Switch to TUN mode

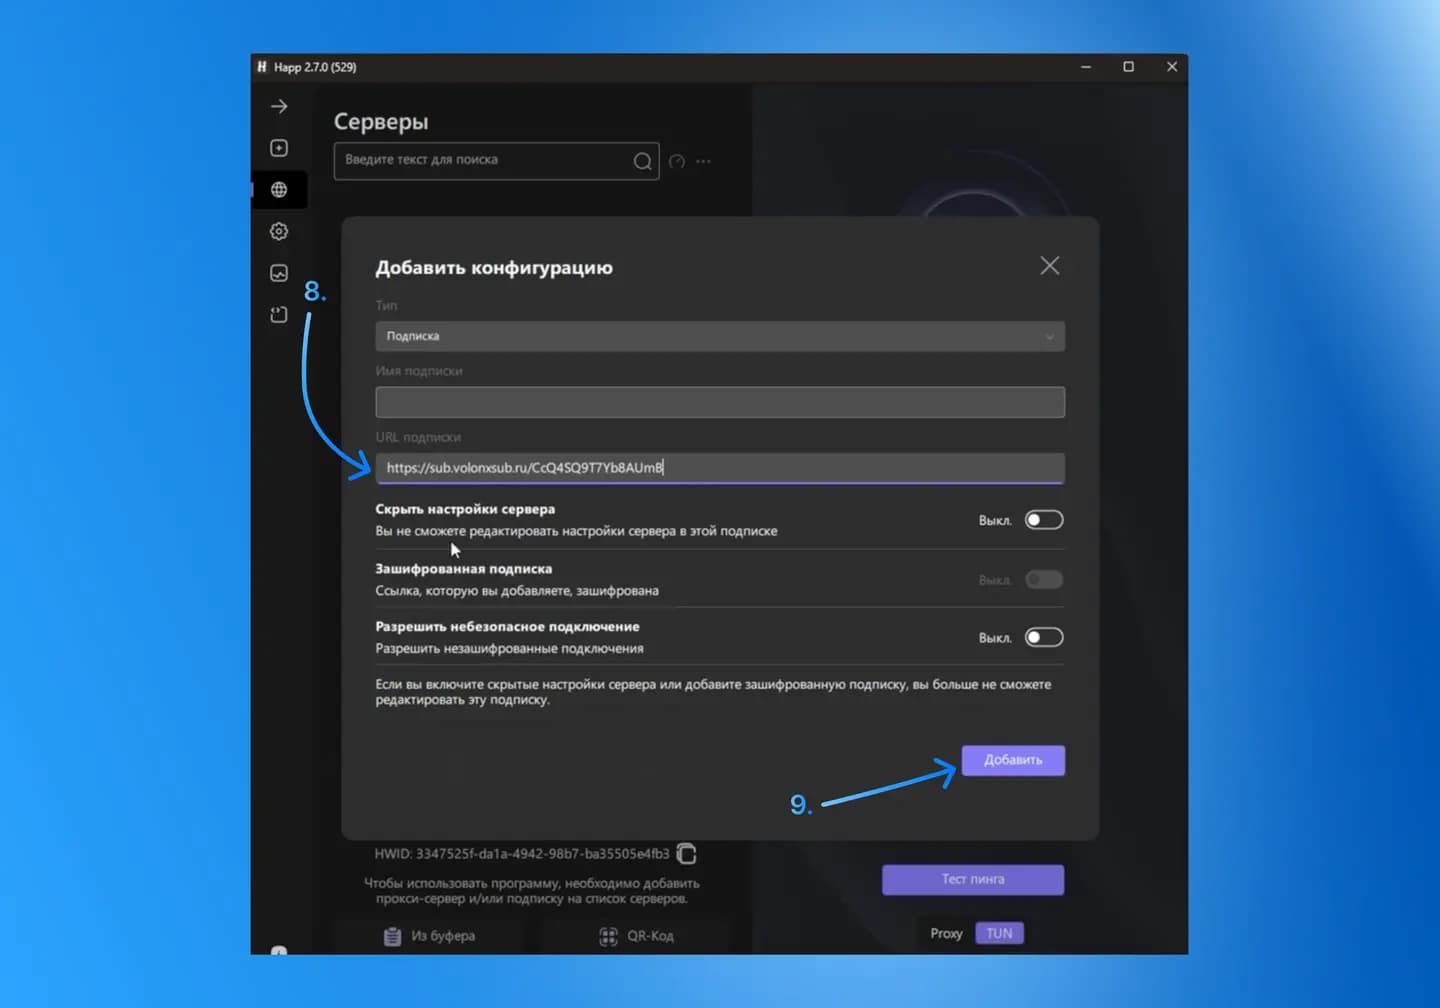coord(999,934)
